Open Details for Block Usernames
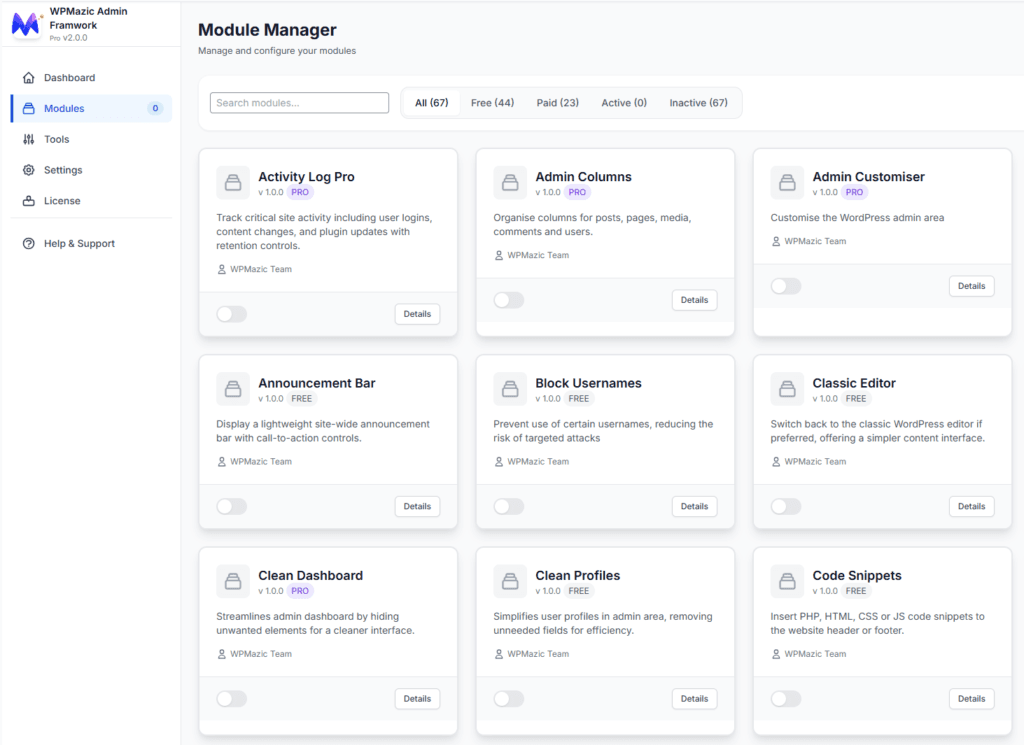The image size is (1024, 745). coord(694,507)
